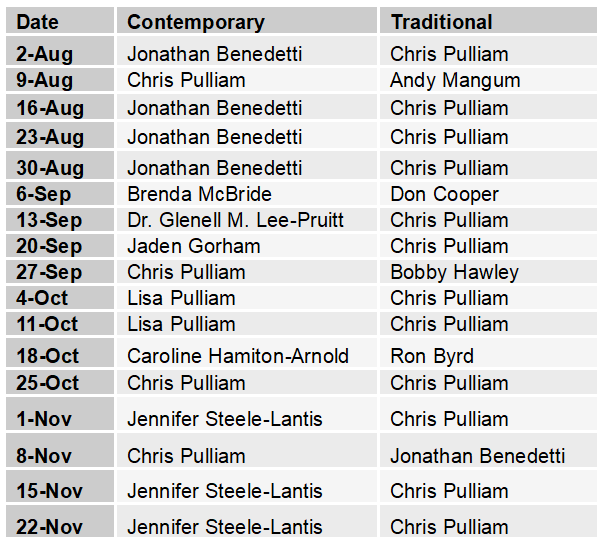Select the Contemporary column header
The height and width of the screenshot is (543, 604).
coord(247,20)
